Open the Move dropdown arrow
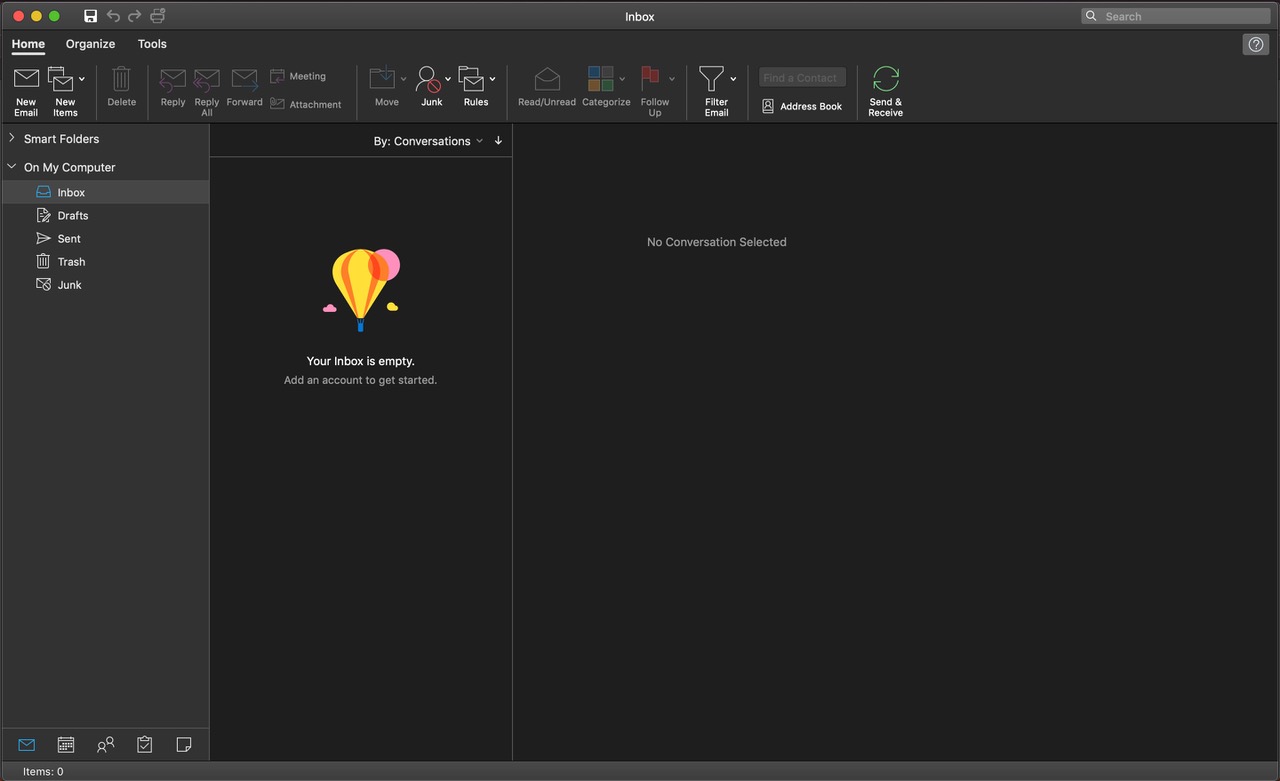 click(x=404, y=79)
